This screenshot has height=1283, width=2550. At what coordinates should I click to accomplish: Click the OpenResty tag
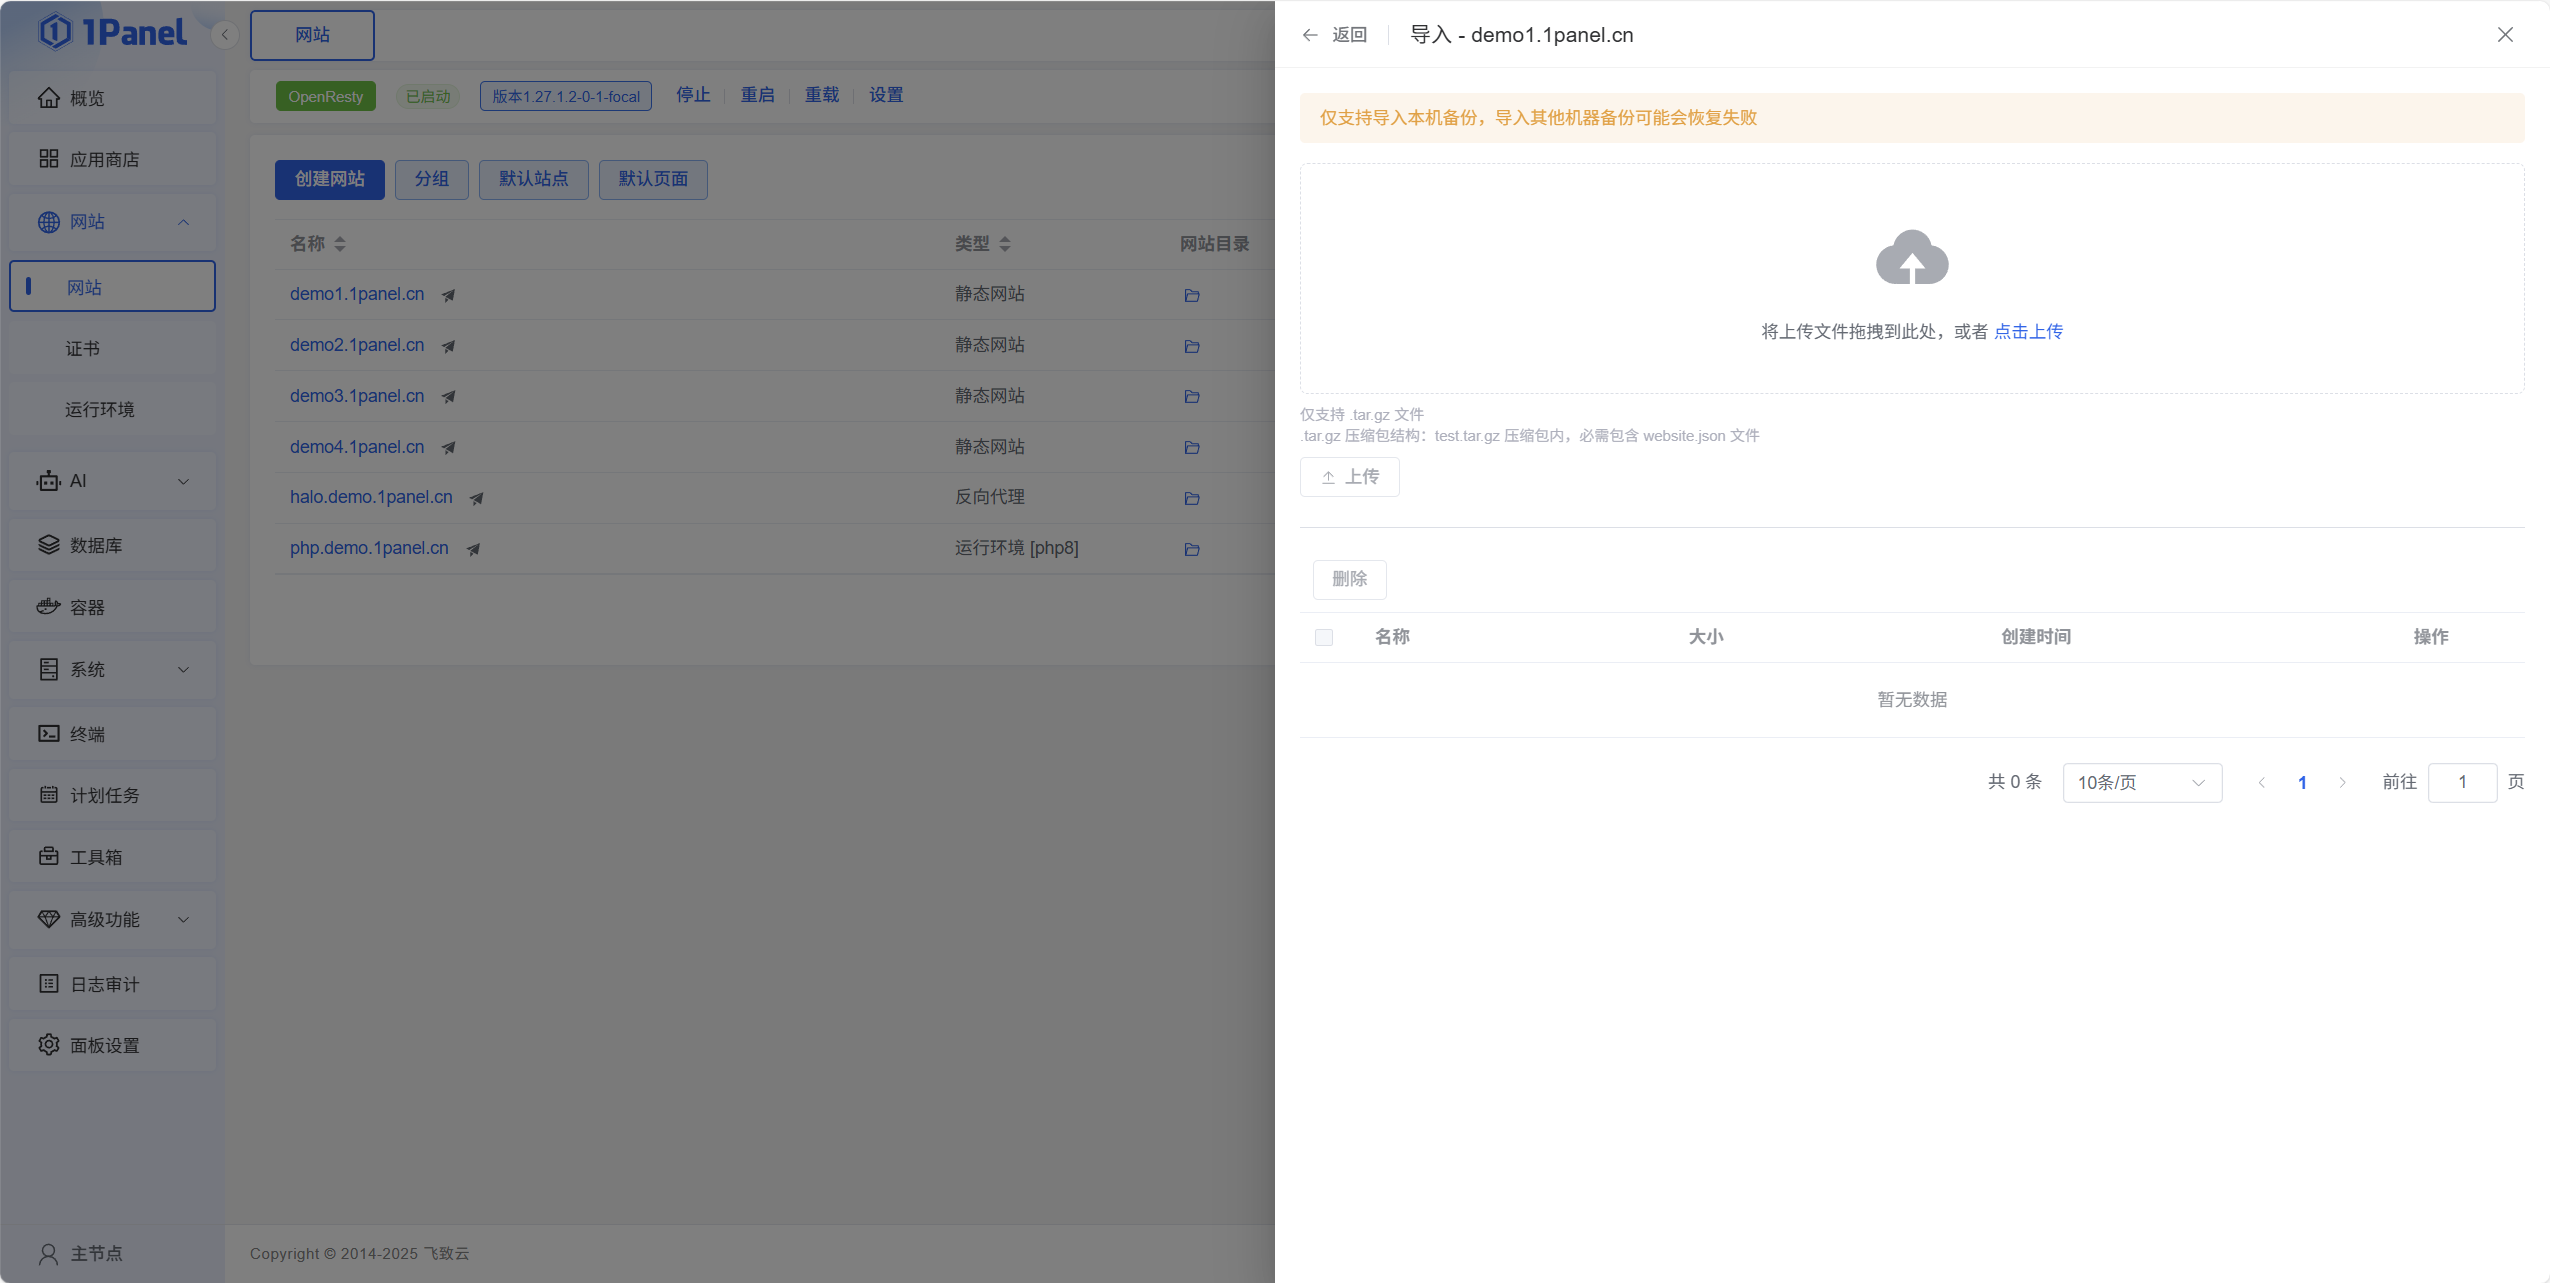point(326,96)
